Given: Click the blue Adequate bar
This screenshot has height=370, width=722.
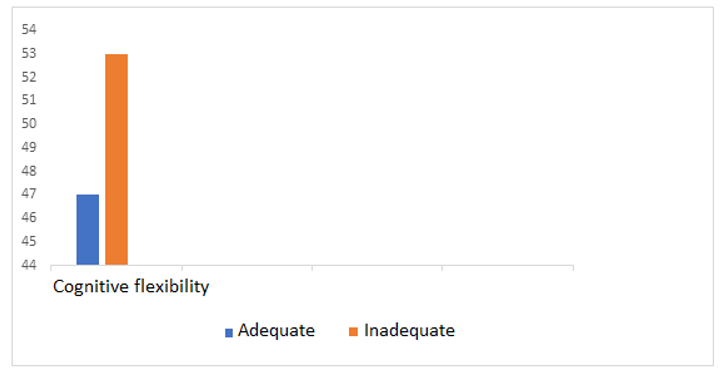Looking at the screenshot, I should tap(87, 230).
